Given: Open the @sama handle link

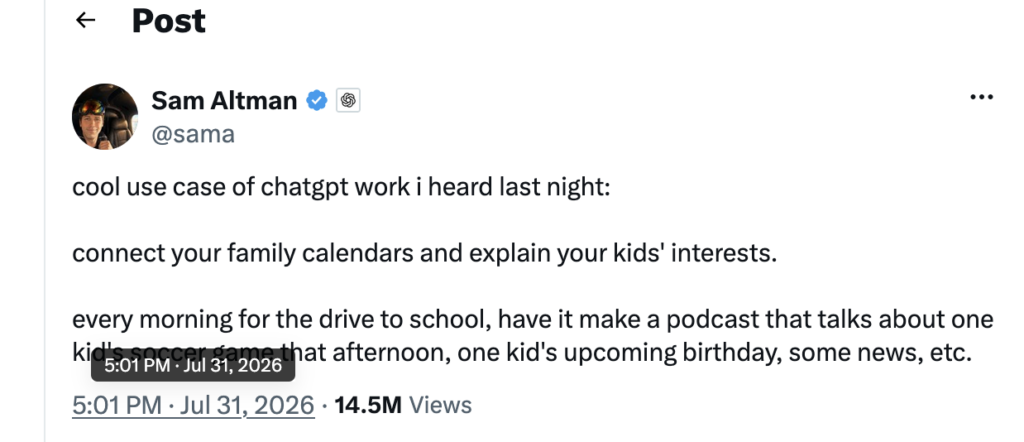Looking at the screenshot, I should point(193,134).
